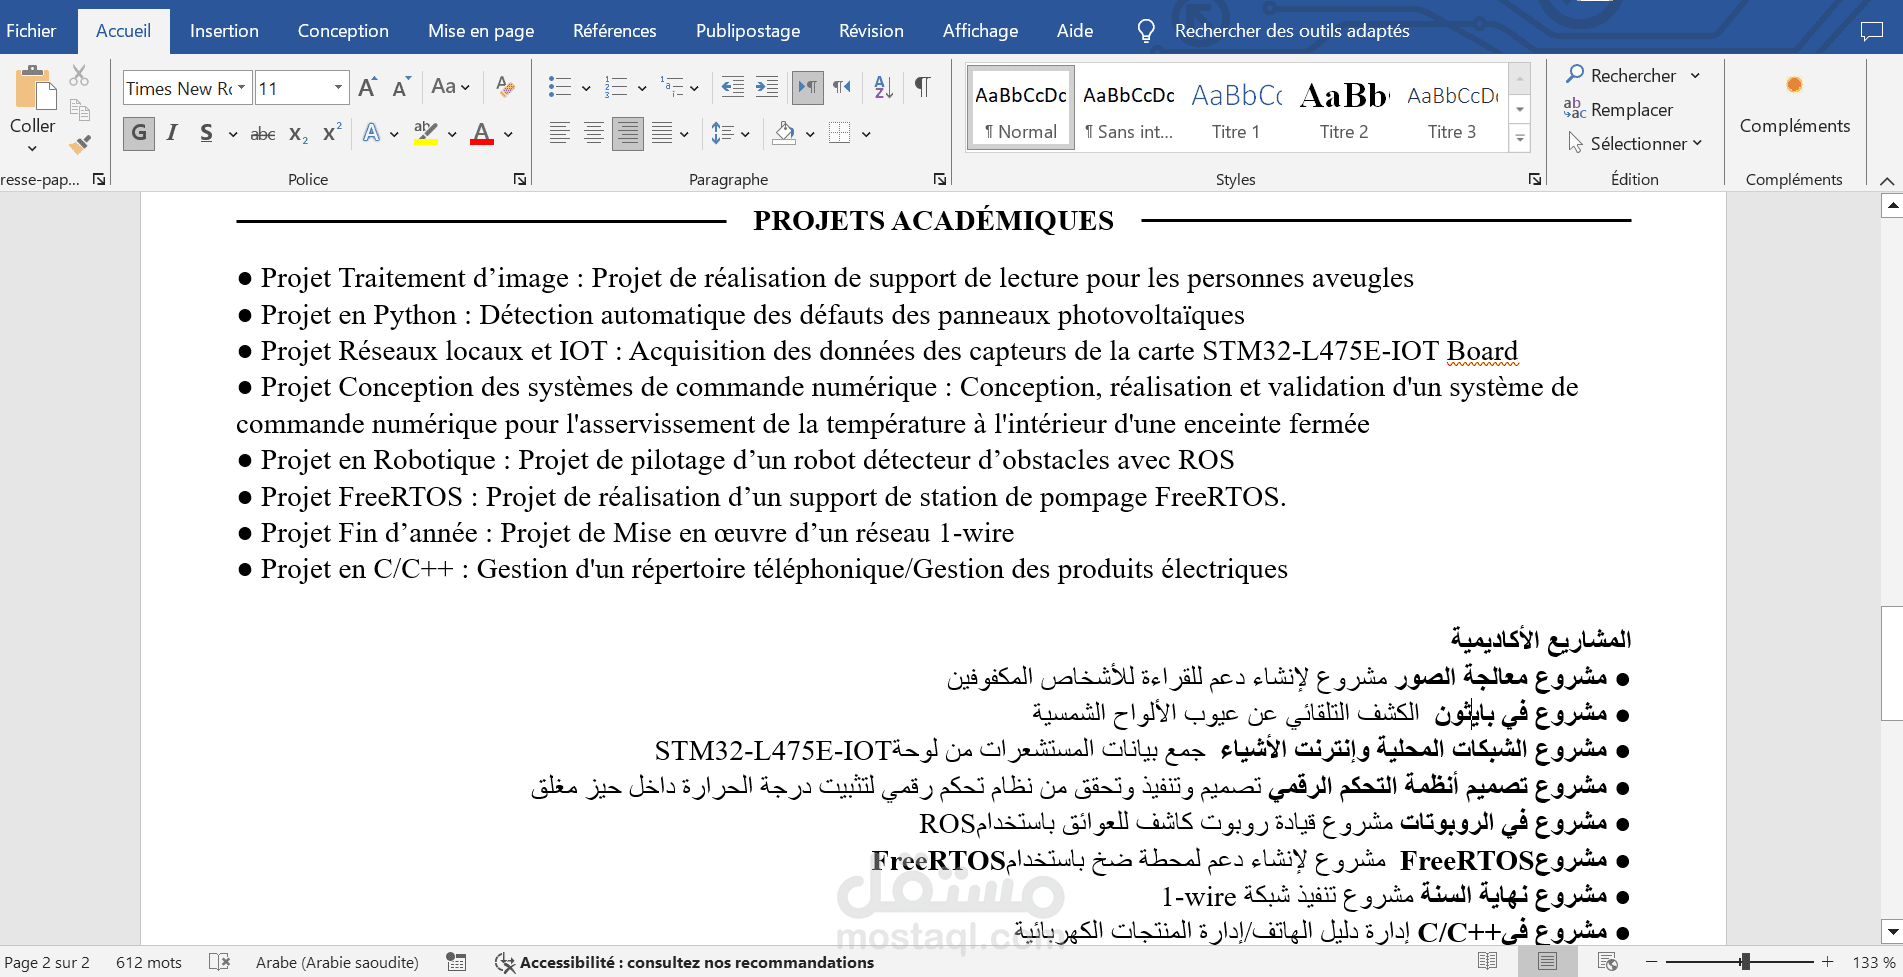
Task: Sort the selection with the A-Z icon
Action: click(x=883, y=88)
